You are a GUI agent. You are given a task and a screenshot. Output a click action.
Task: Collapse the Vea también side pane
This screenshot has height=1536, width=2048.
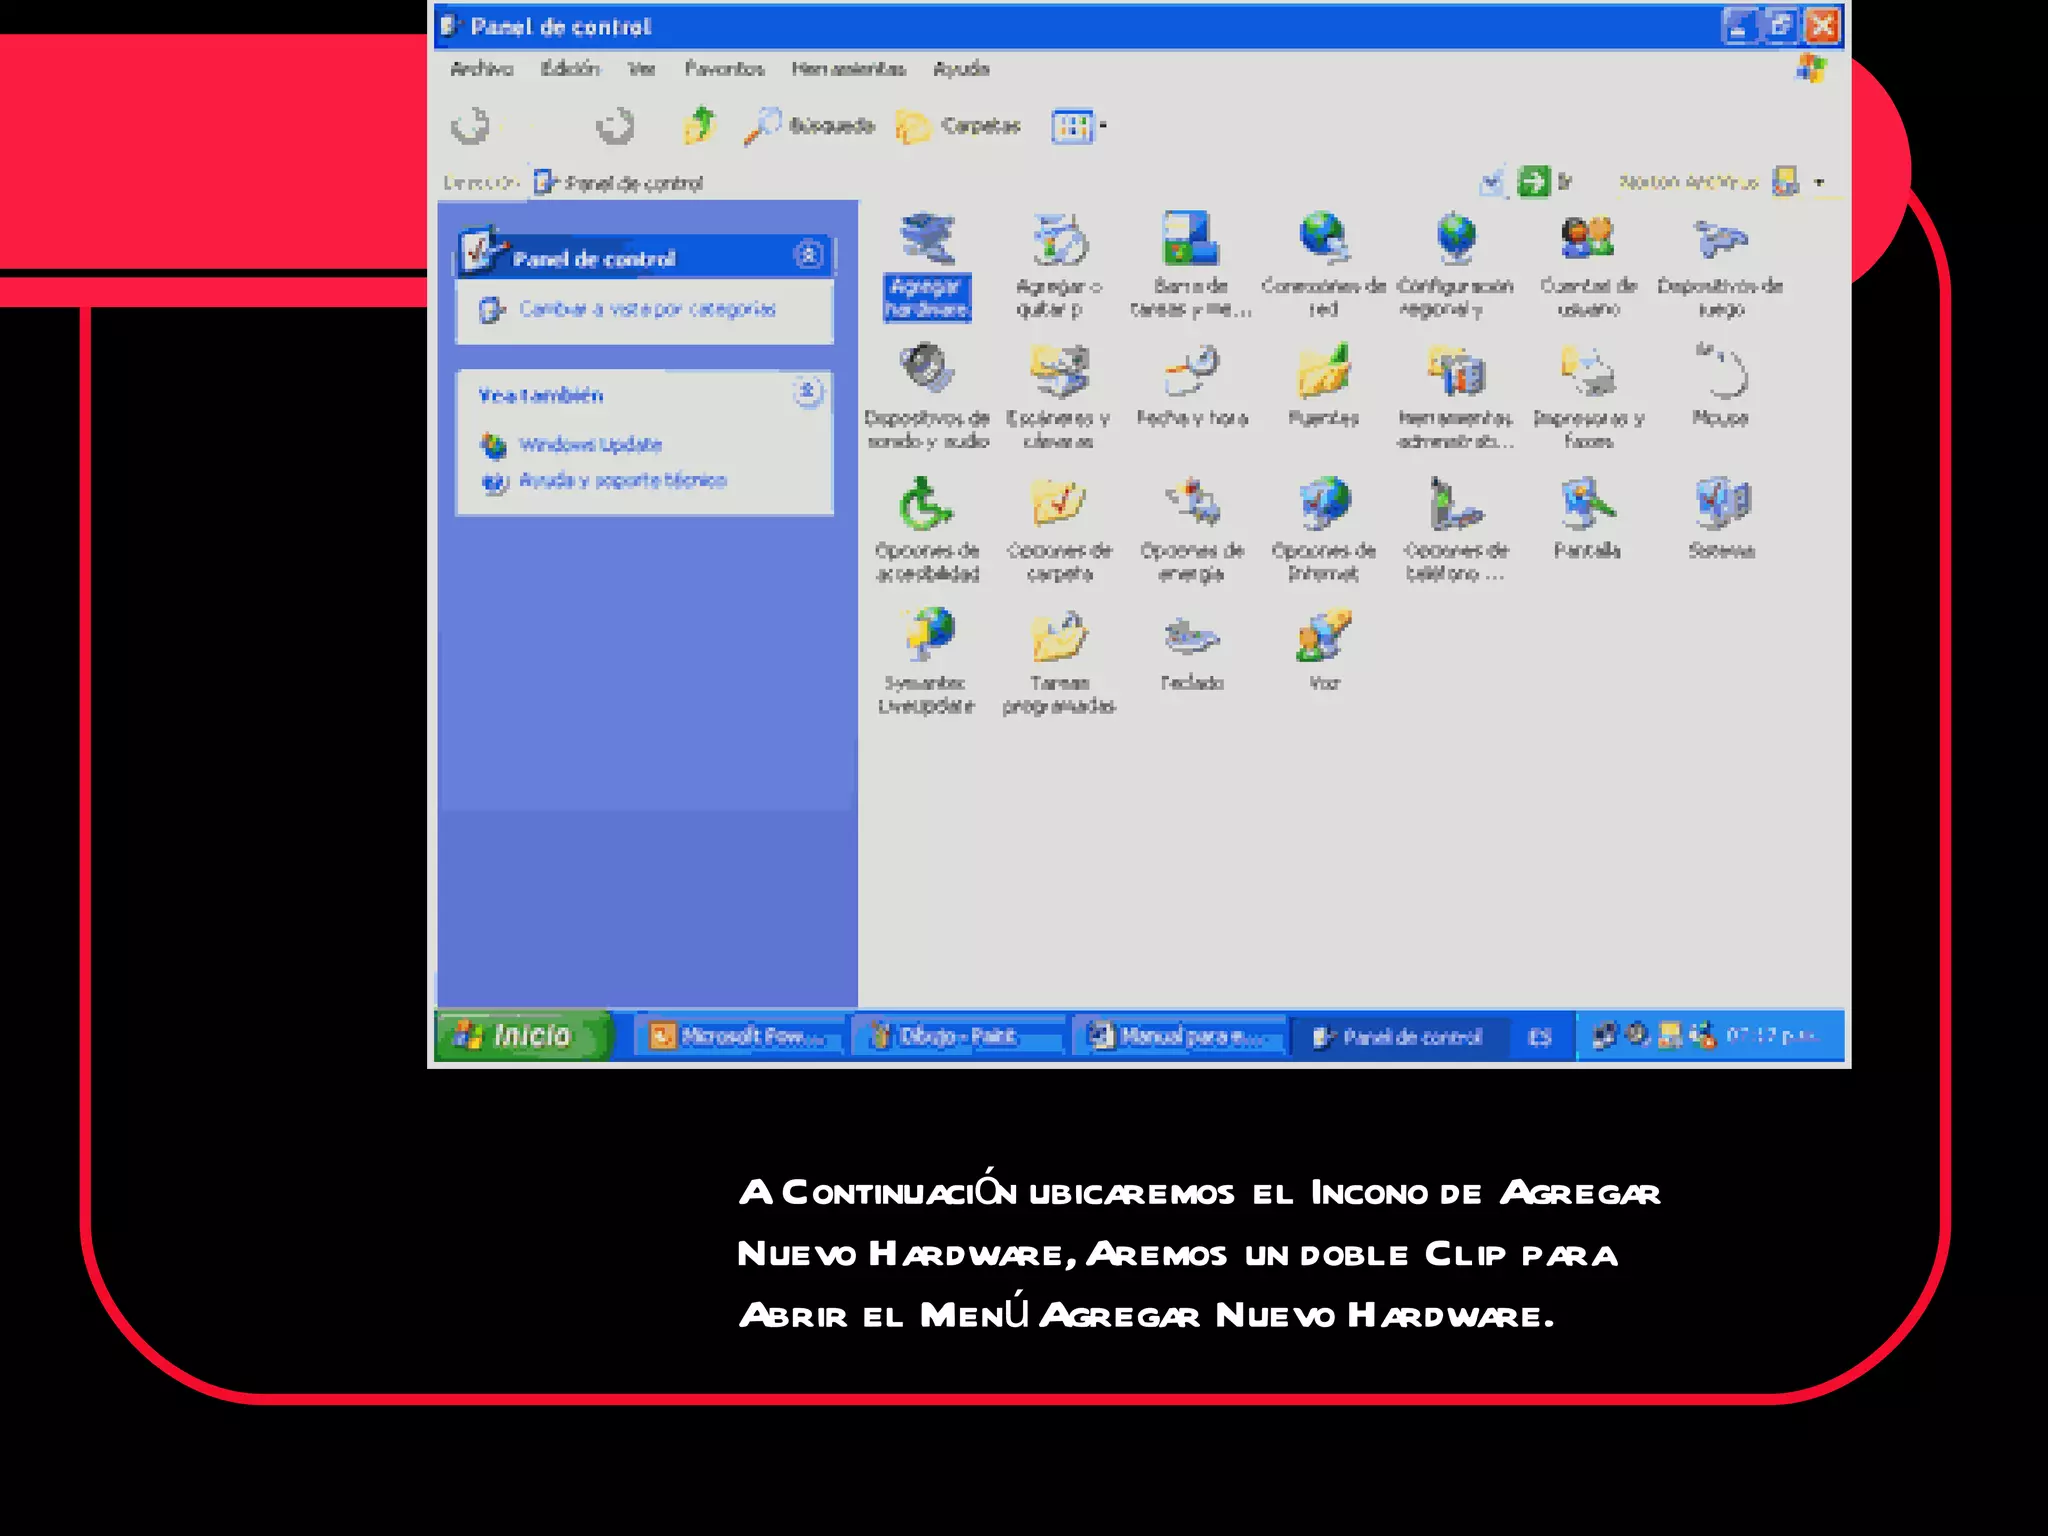click(x=808, y=392)
